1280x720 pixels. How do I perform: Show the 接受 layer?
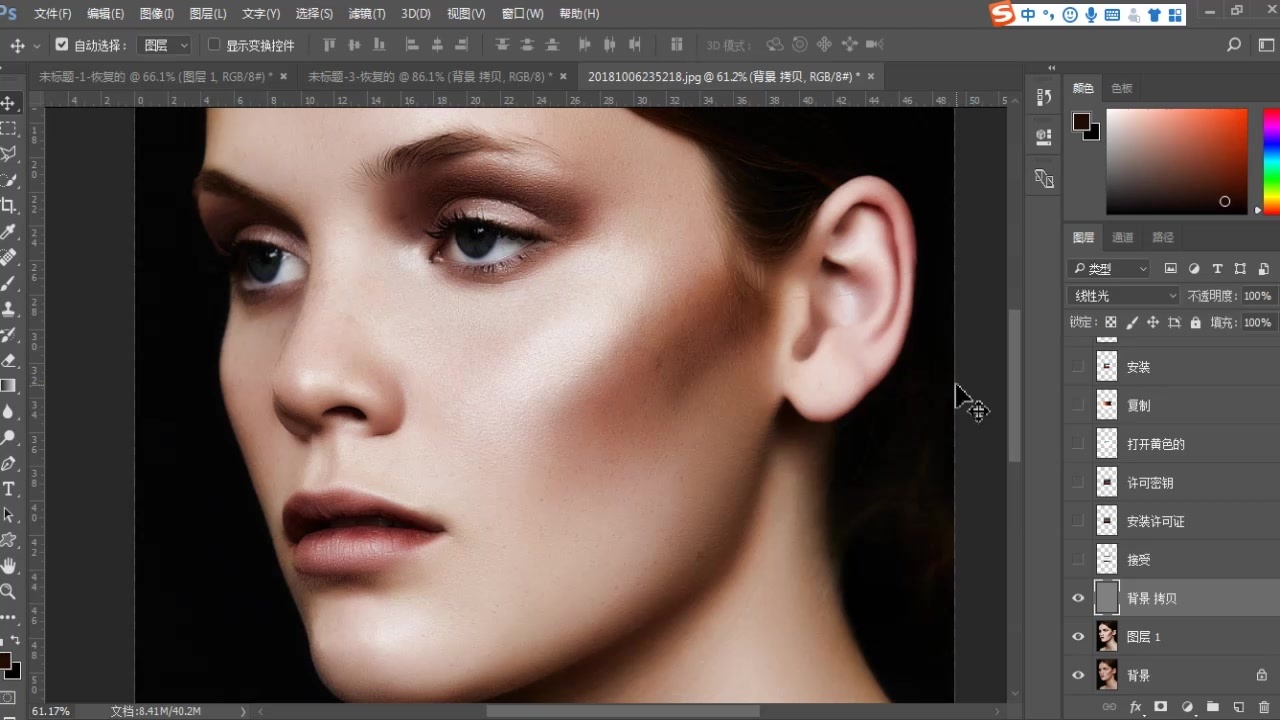point(1078,559)
